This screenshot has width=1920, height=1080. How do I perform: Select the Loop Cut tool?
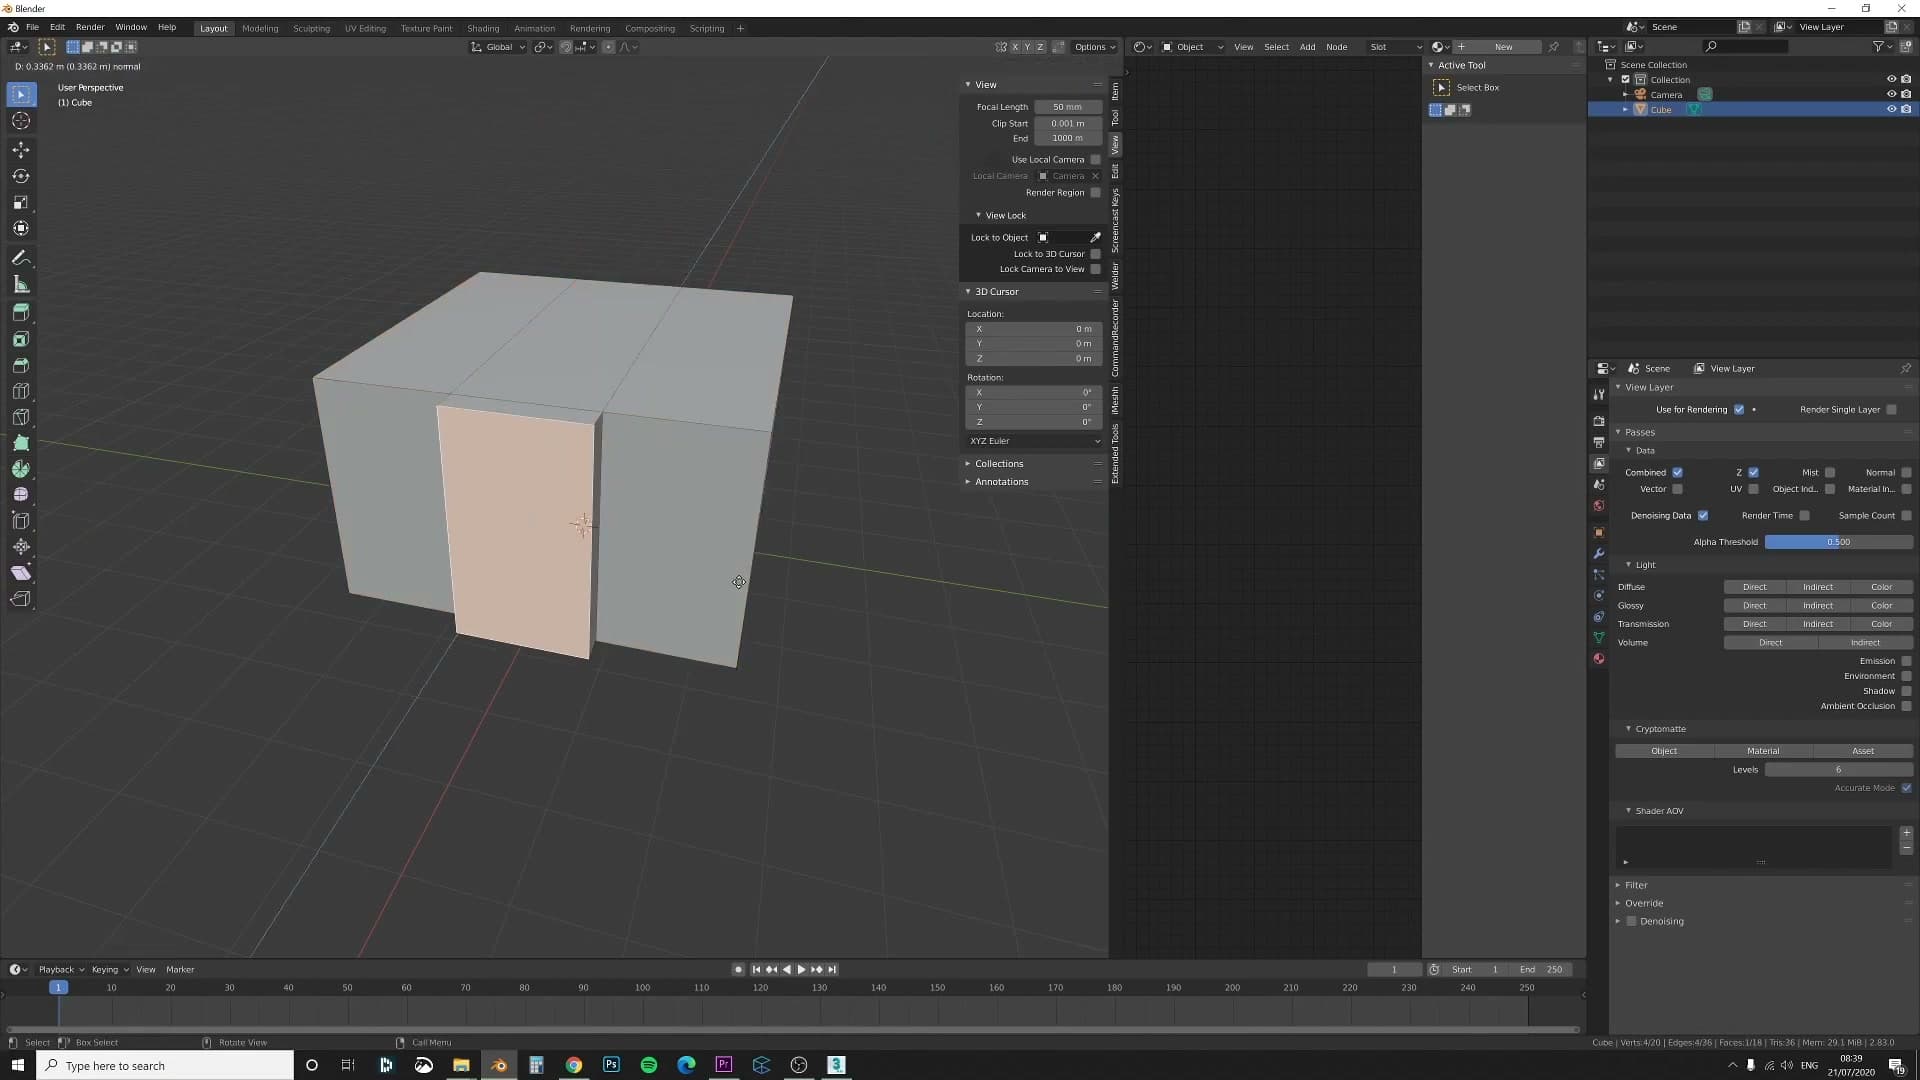(21, 391)
